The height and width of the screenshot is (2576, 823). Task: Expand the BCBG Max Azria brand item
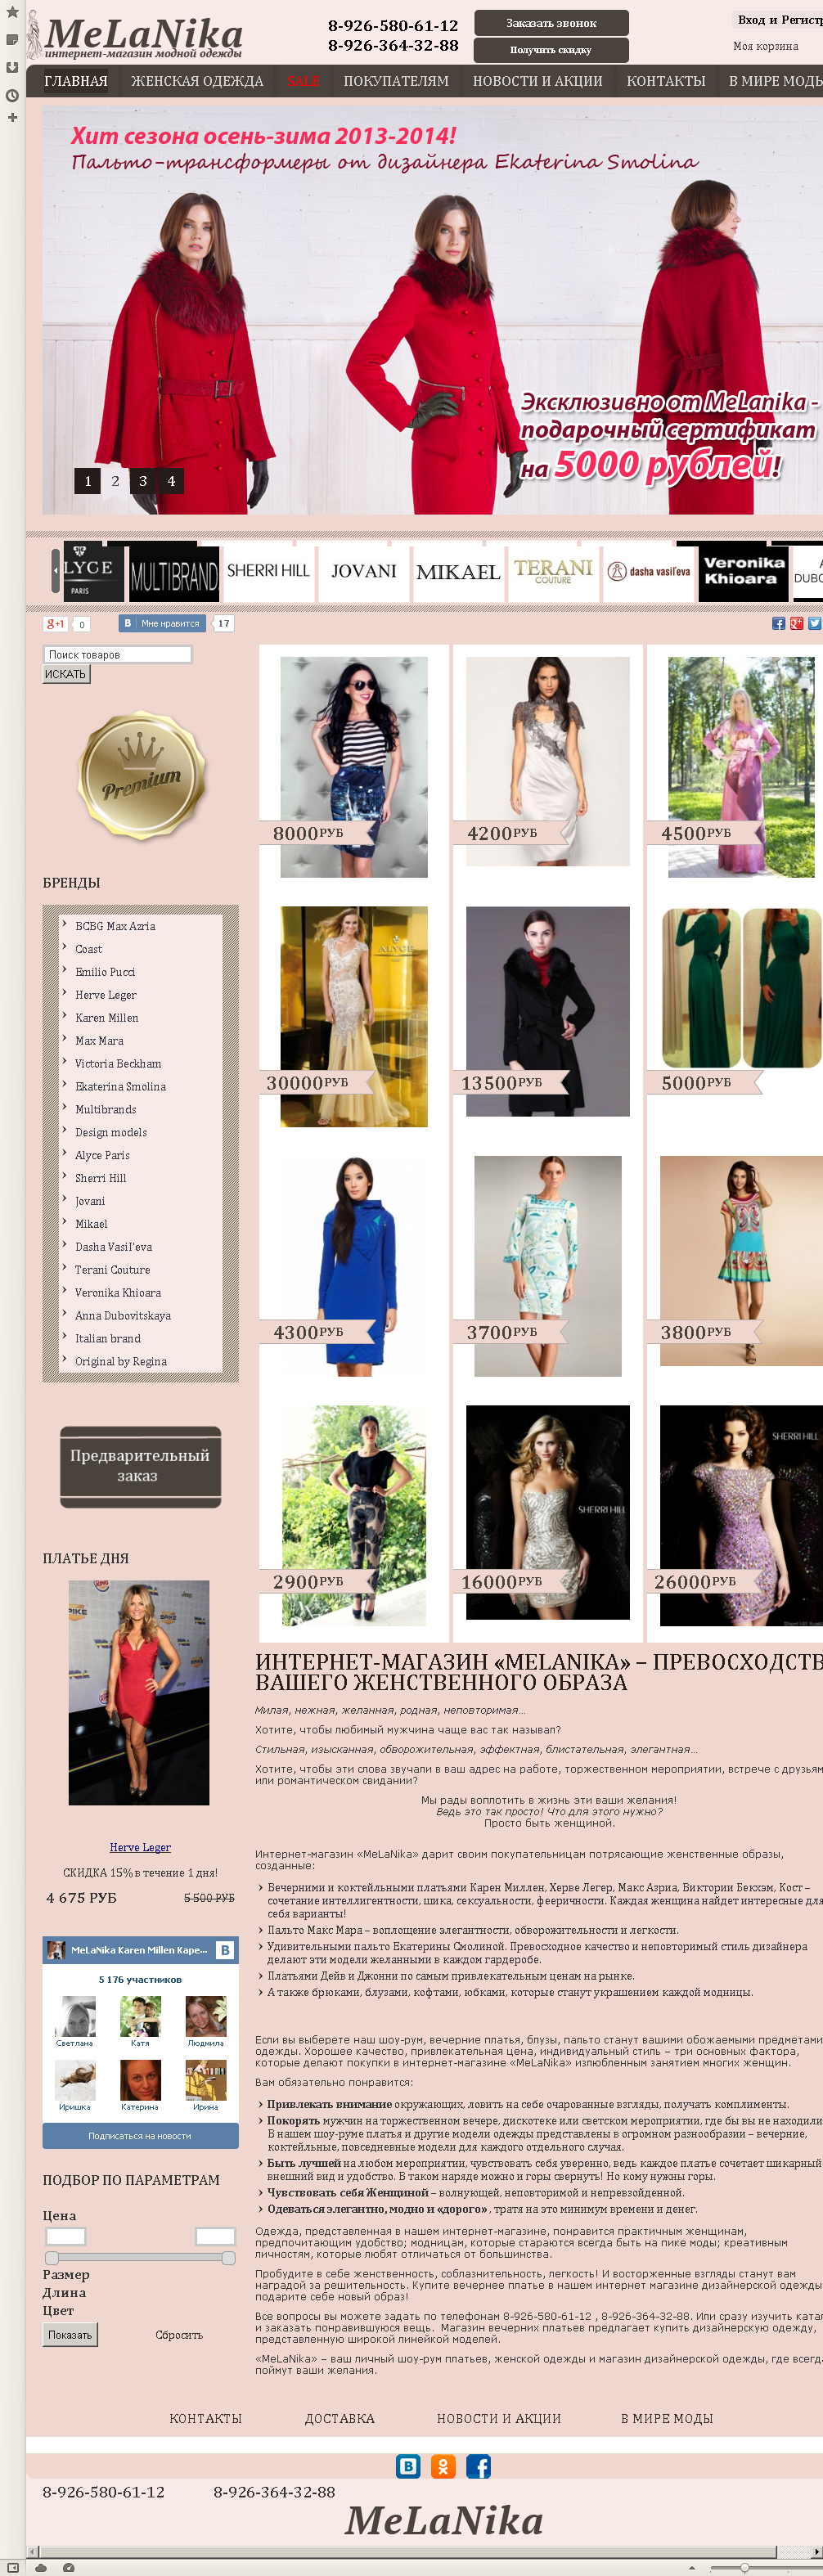(x=115, y=926)
